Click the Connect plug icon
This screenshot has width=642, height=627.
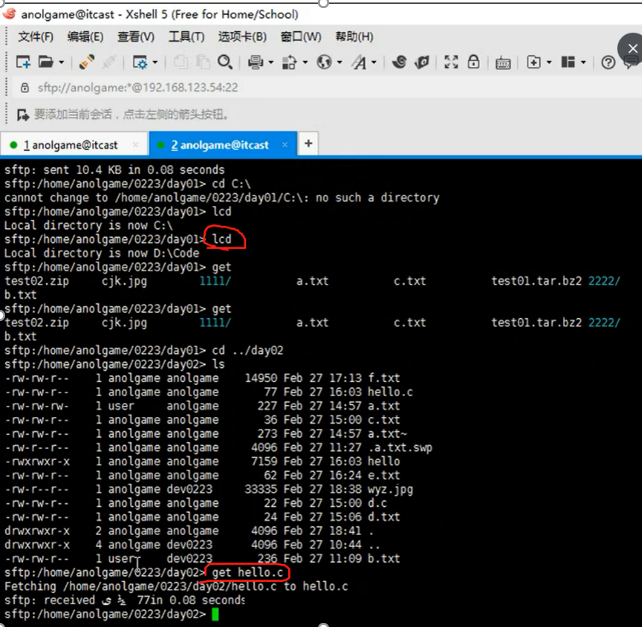[87, 62]
